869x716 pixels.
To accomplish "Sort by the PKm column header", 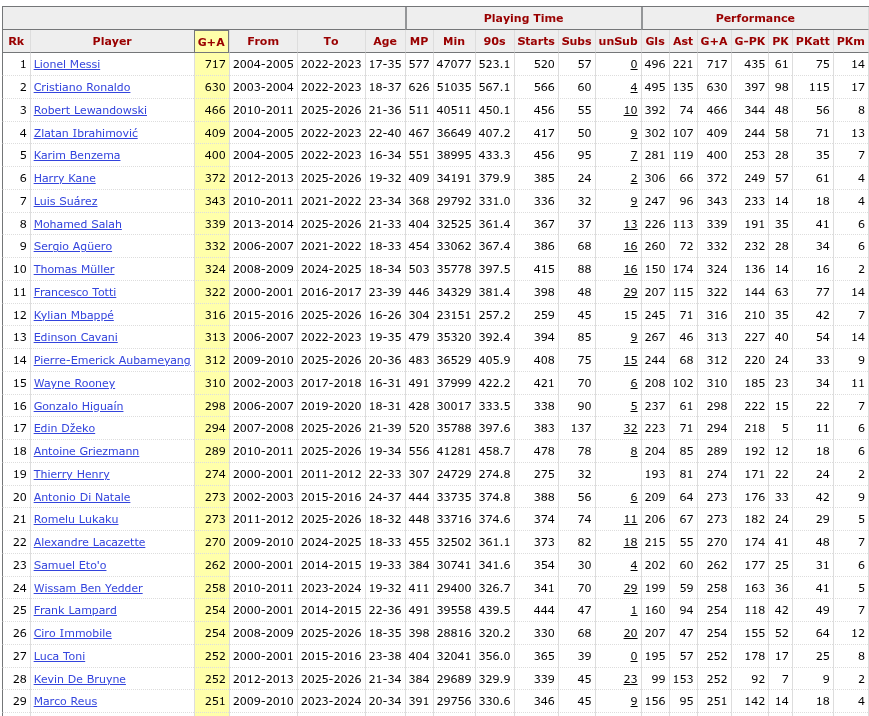I will tap(851, 41).
